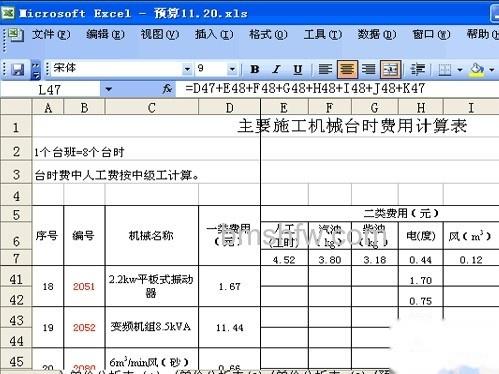This screenshot has width=499, height=374.
Task: Select column H header
Action: tap(421, 108)
